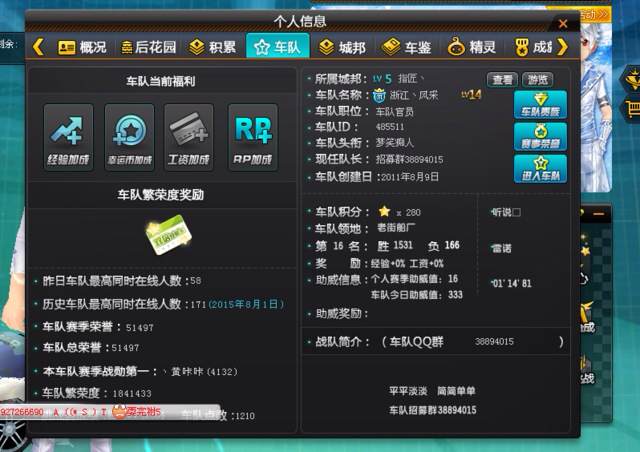
Task: Click the 经验加成 experience bonus icon
Action: coord(69,137)
